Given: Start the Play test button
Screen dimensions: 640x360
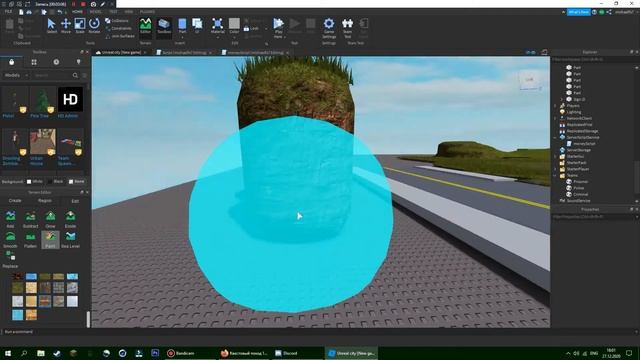Looking at the screenshot, I should click(278, 24).
